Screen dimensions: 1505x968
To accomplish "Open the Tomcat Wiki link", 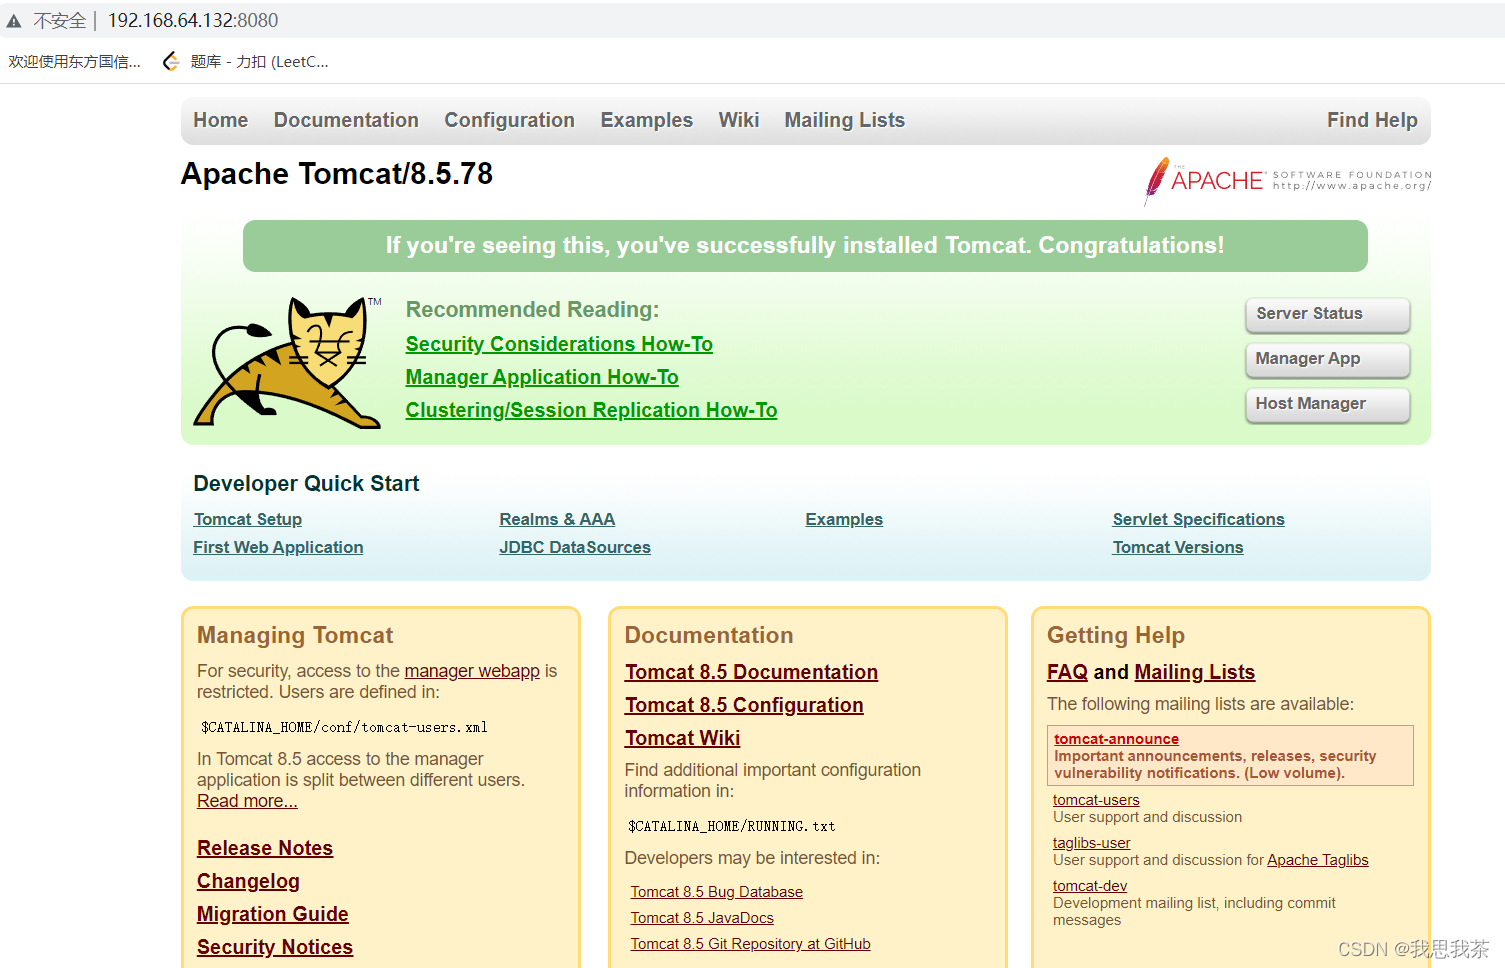I will 682,738.
